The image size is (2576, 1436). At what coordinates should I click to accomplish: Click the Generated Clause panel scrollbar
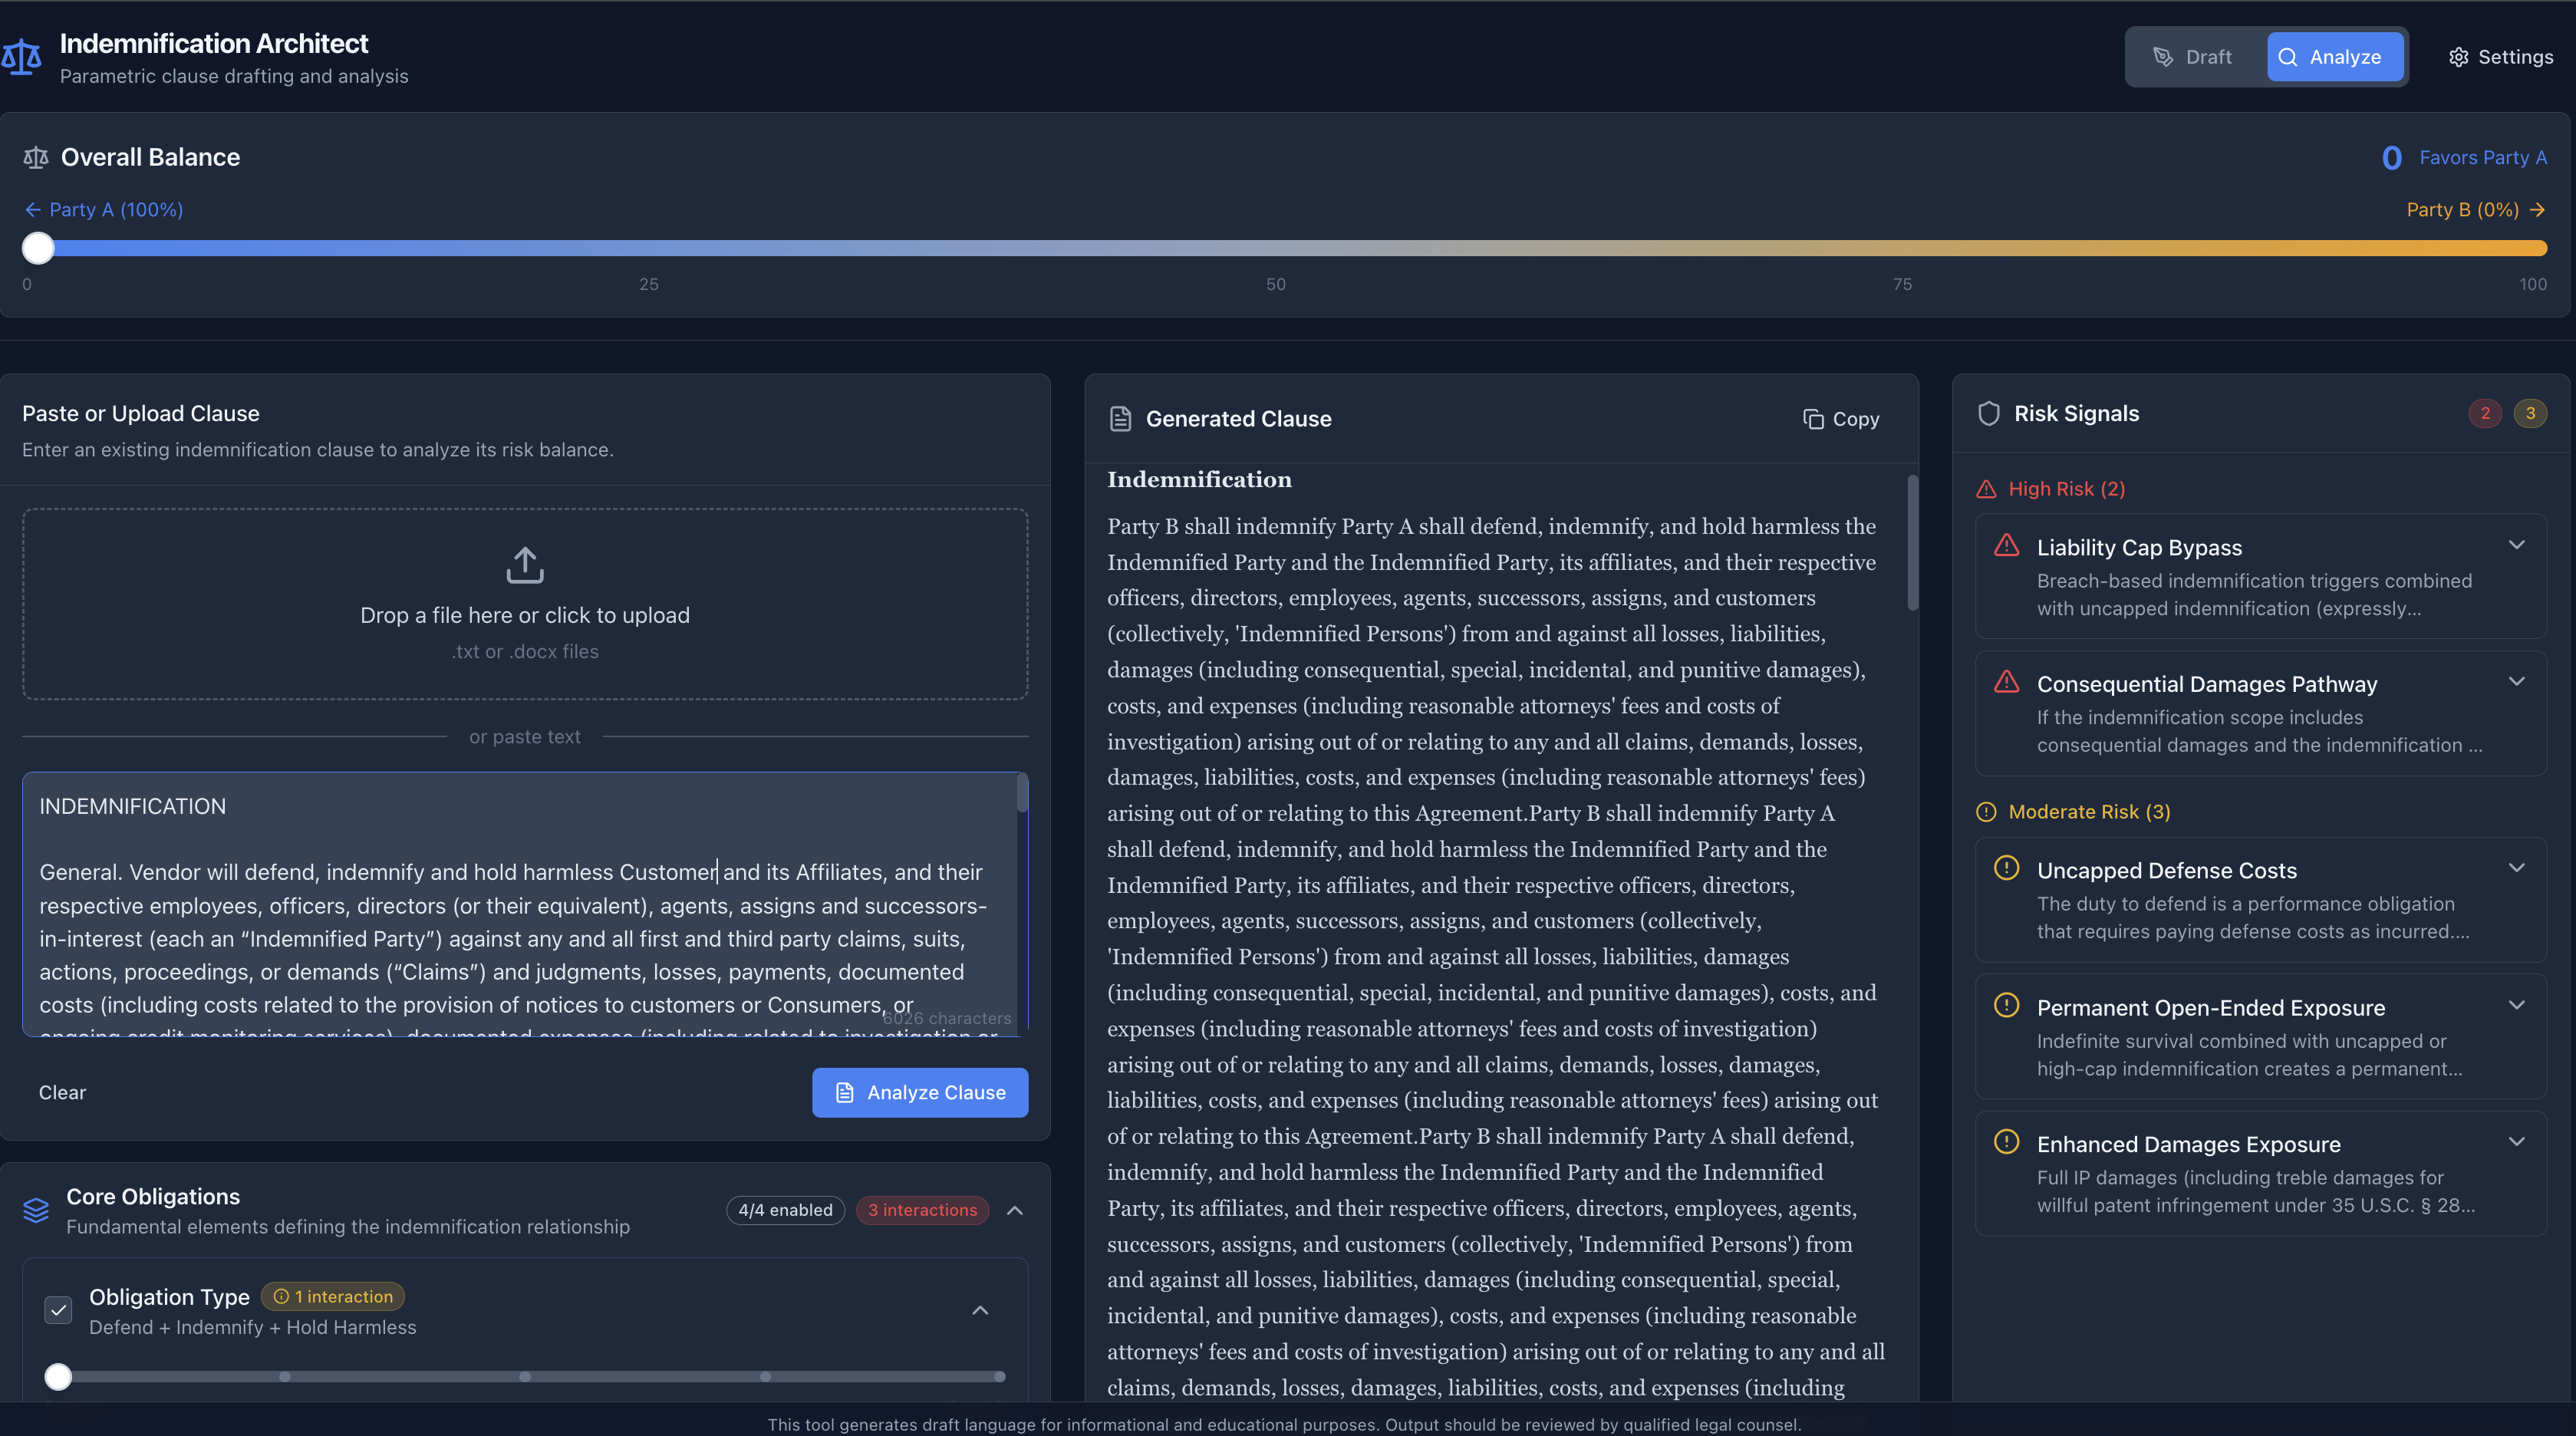click(1912, 542)
